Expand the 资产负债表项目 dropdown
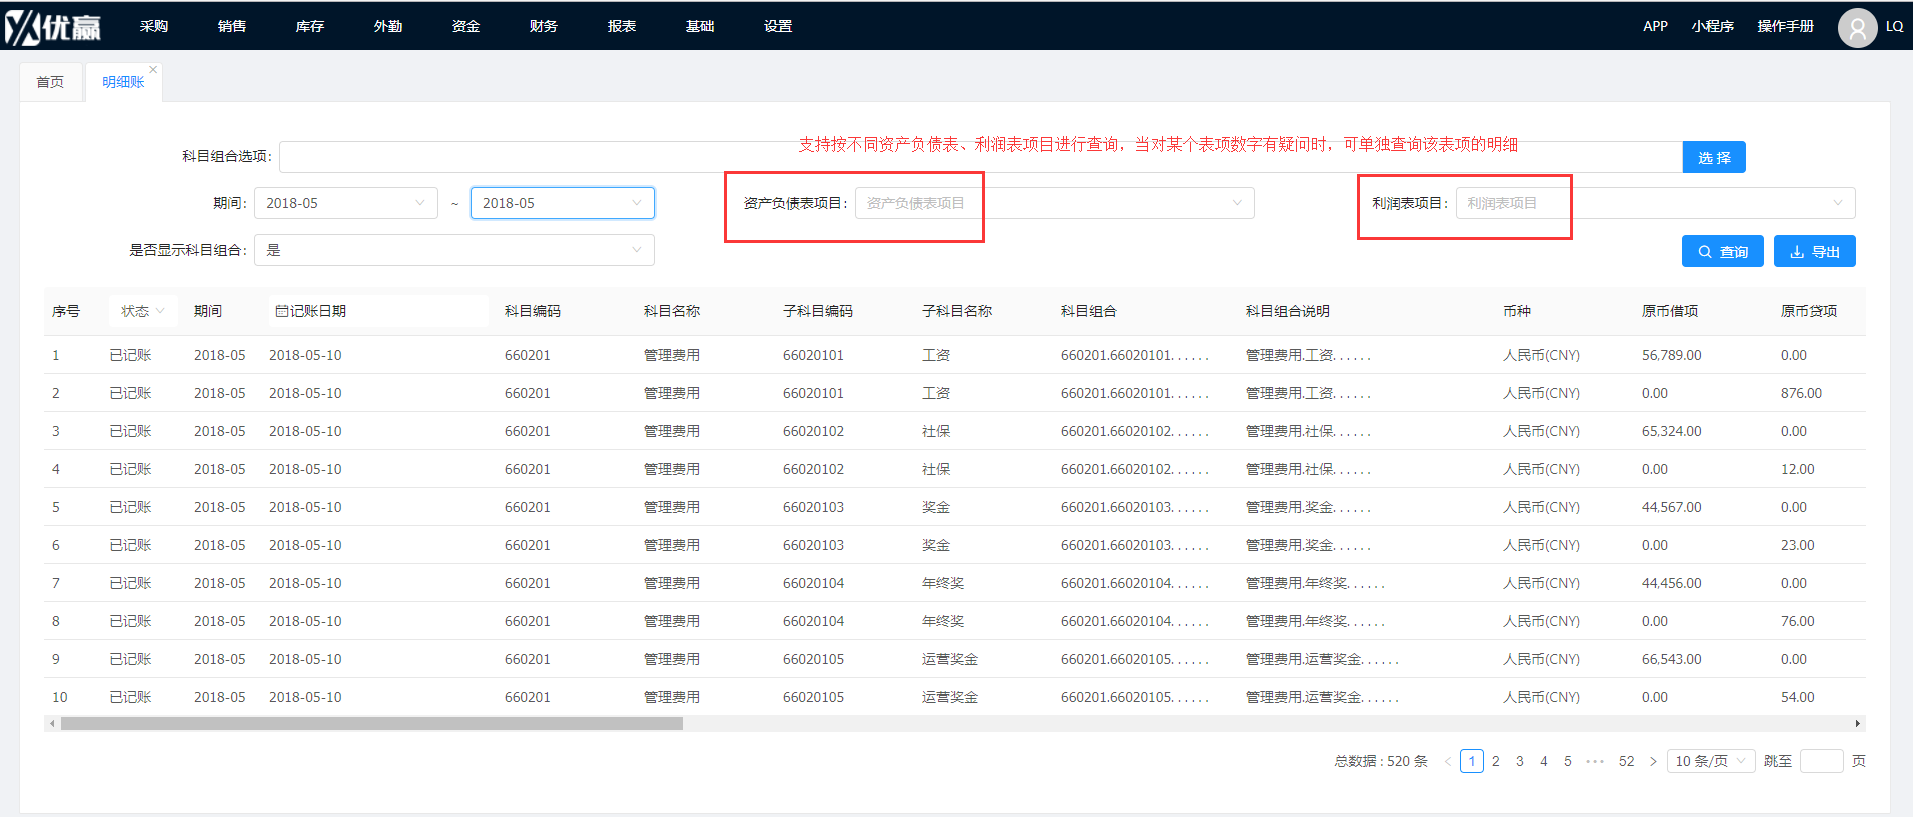 click(1054, 203)
